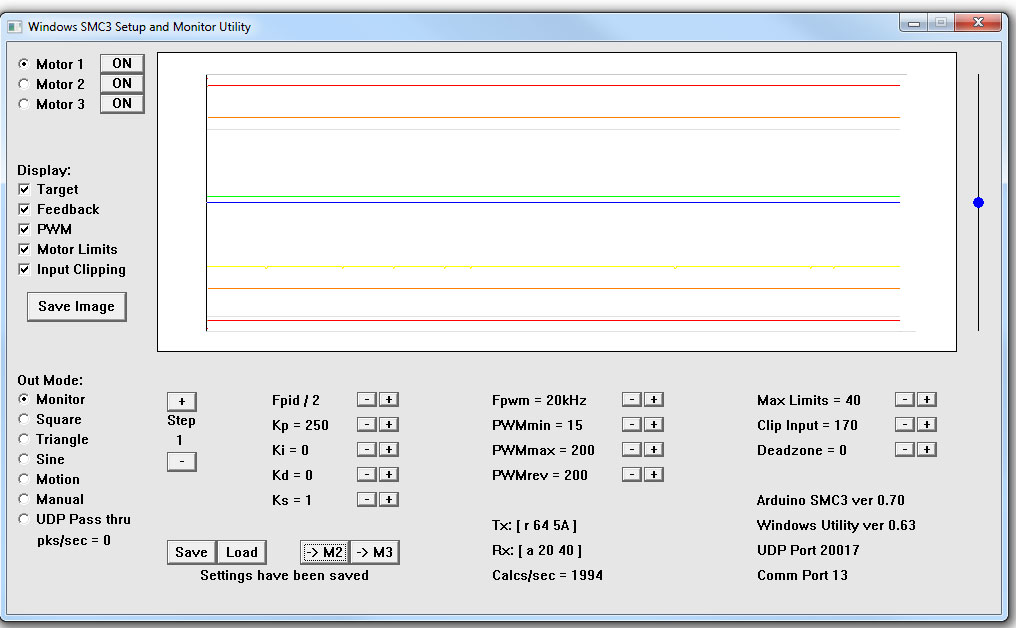Select Square out mode

24,419
